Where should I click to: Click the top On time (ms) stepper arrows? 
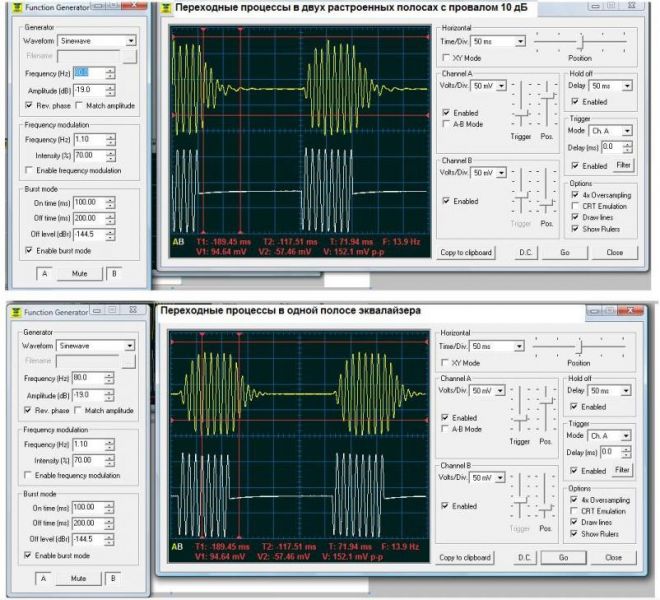click(110, 203)
